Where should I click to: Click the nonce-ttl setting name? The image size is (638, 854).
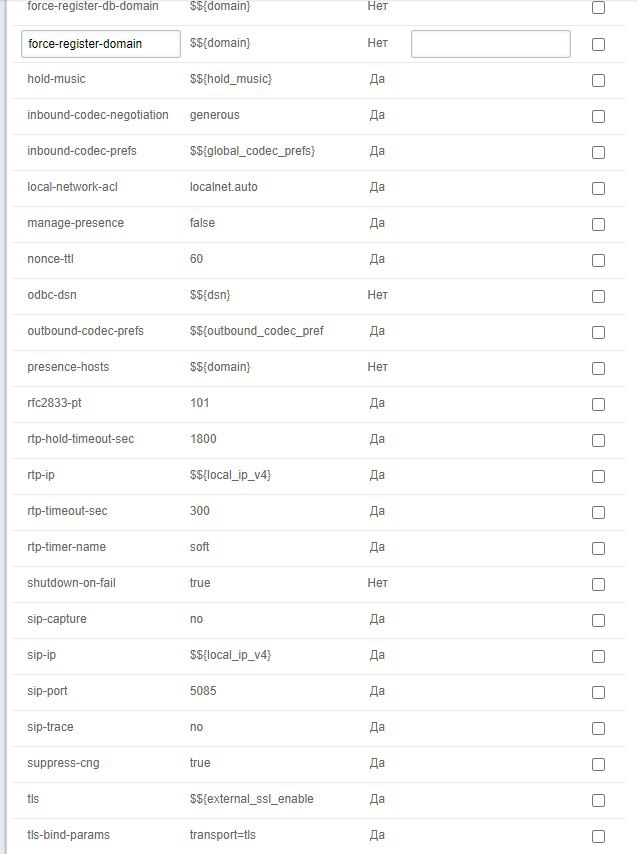click(50, 259)
